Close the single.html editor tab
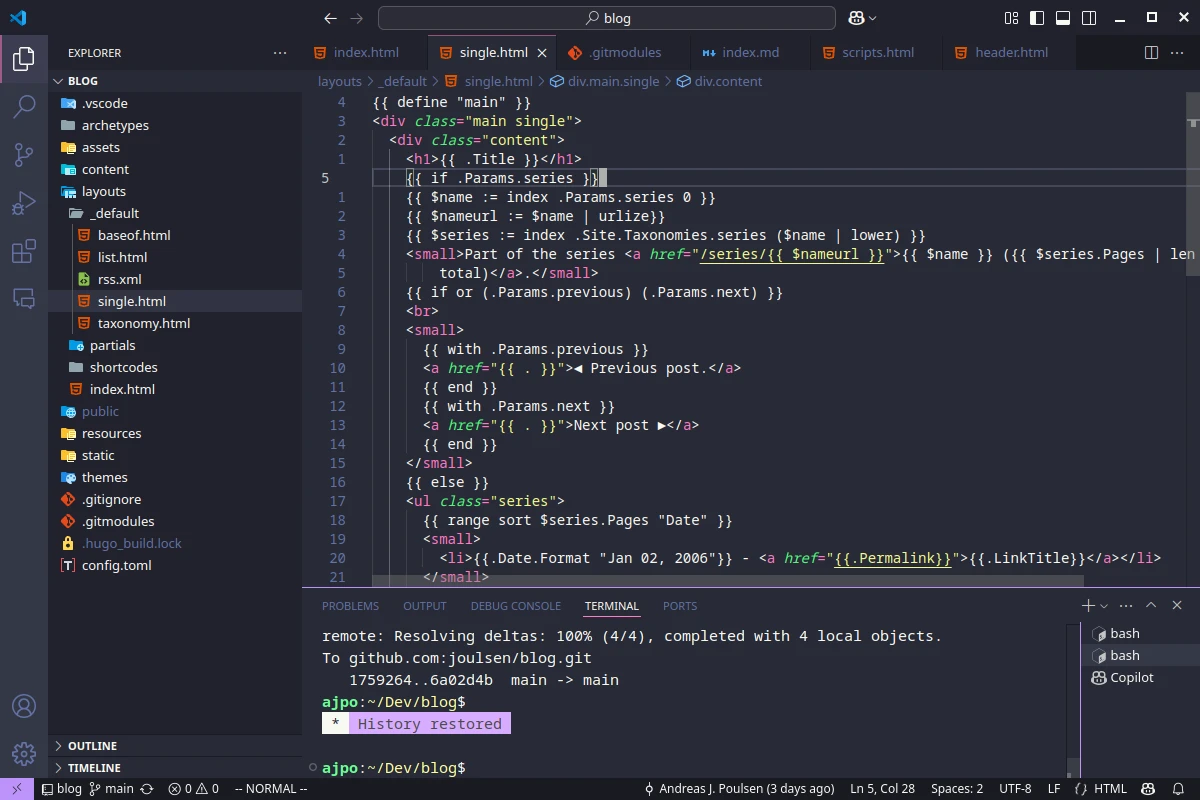The width and height of the screenshot is (1200, 800). pyautogui.click(x=543, y=53)
